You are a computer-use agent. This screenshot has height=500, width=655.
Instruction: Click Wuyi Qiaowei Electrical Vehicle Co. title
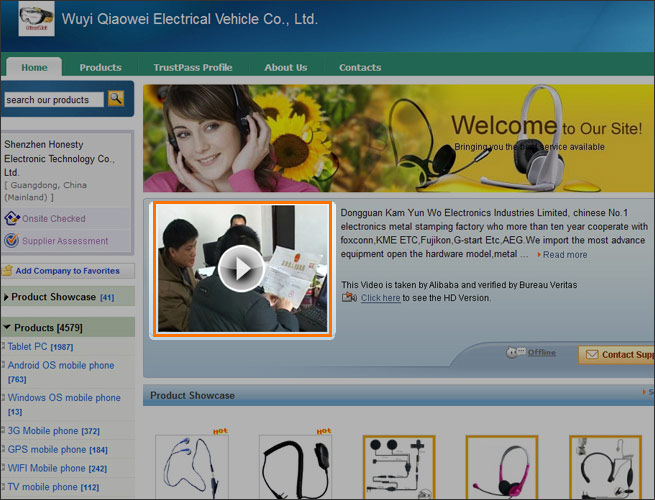point(190,19)
